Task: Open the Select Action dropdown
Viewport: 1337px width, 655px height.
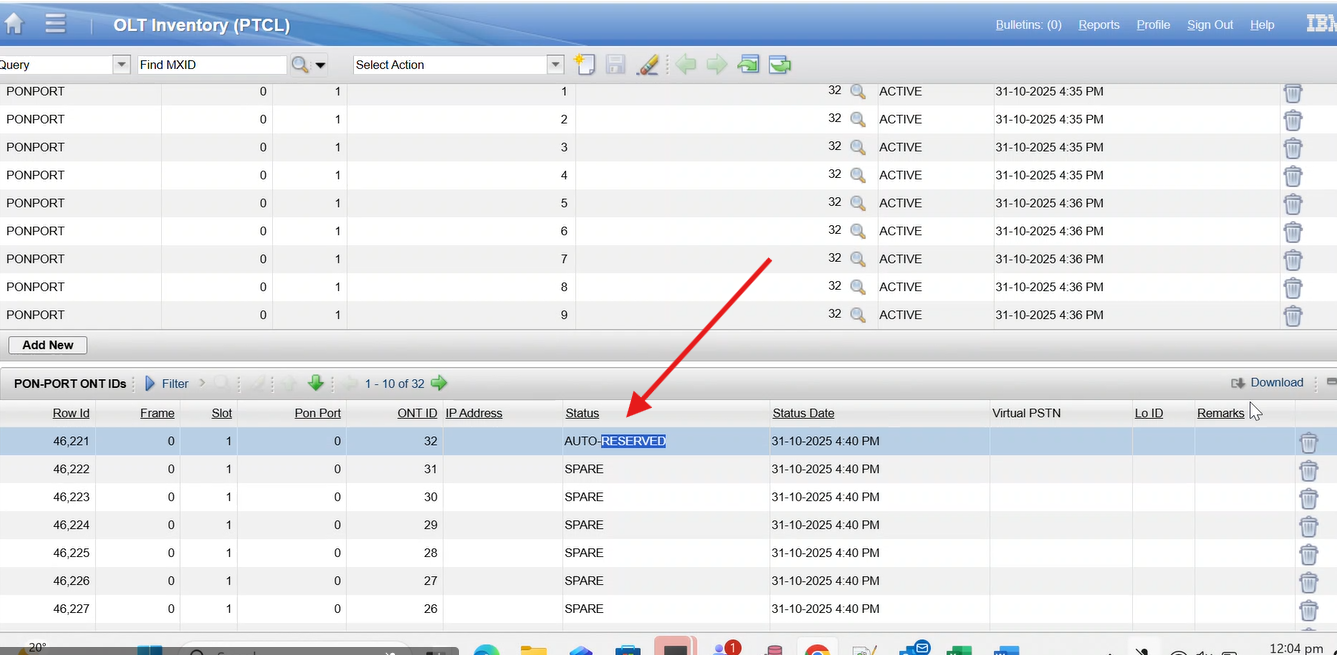Action: coord(556,65)
